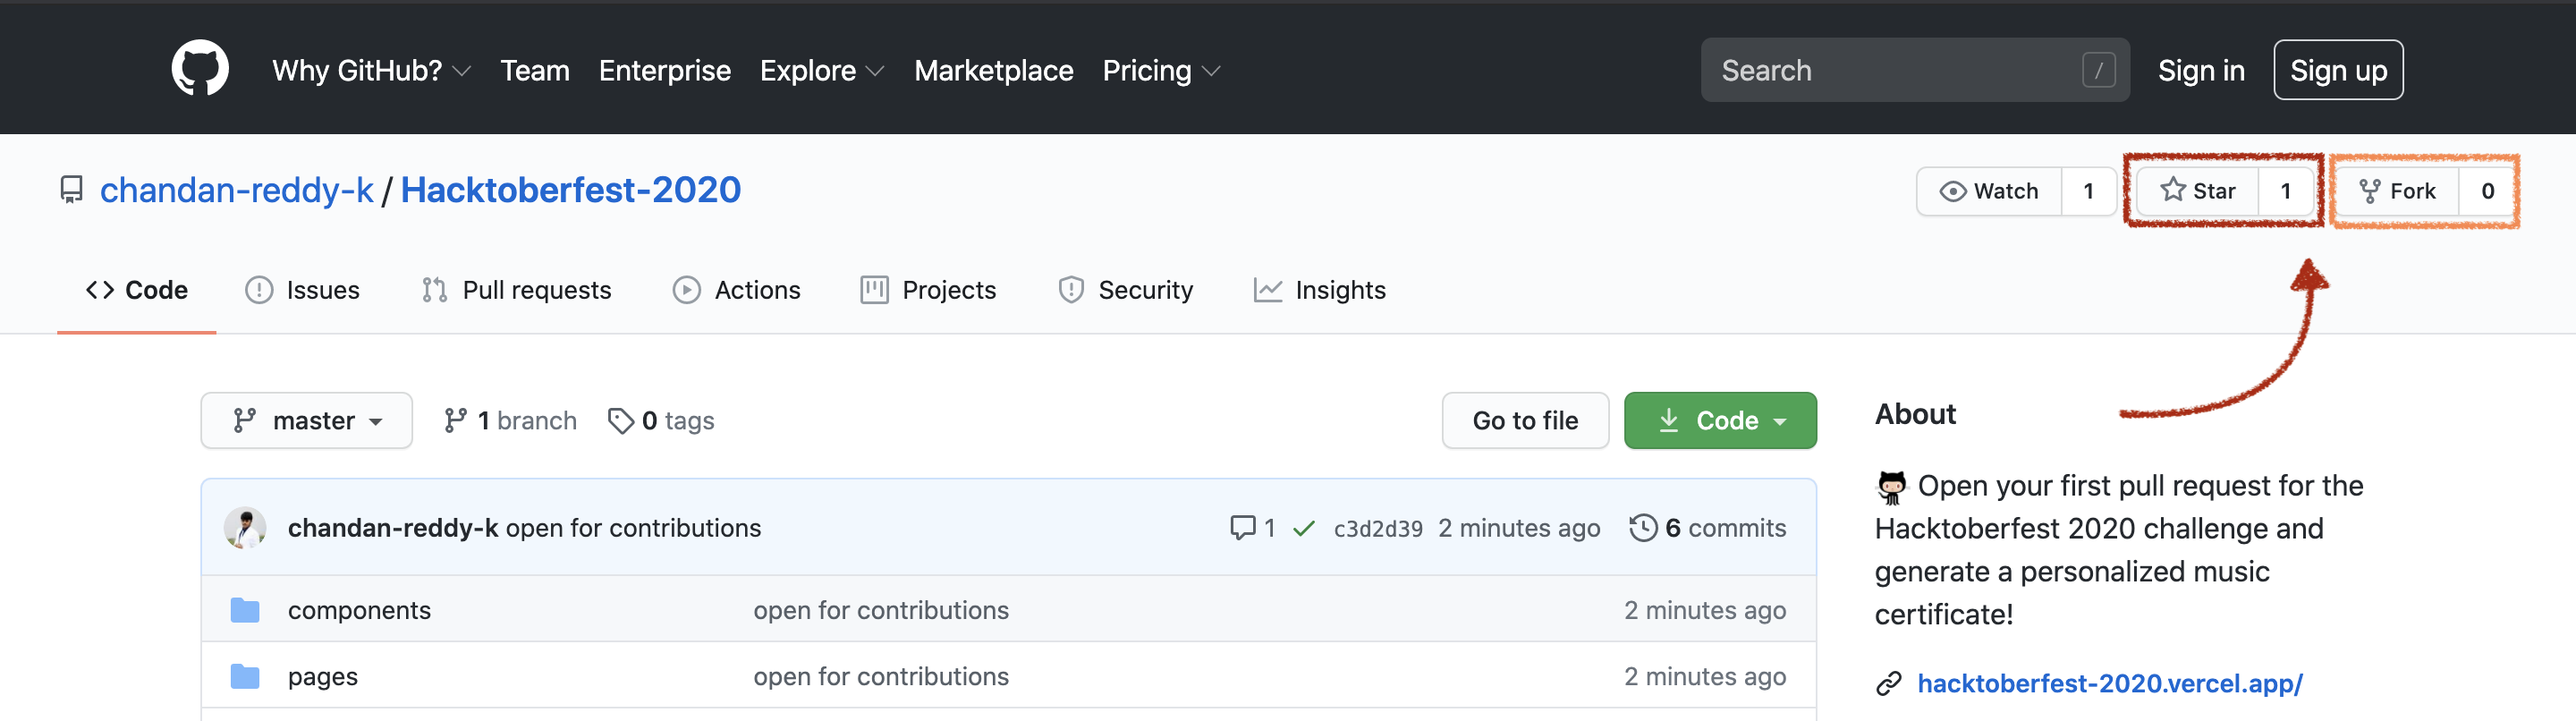
Task: Open the master branch selector
Action: [306, 421]
